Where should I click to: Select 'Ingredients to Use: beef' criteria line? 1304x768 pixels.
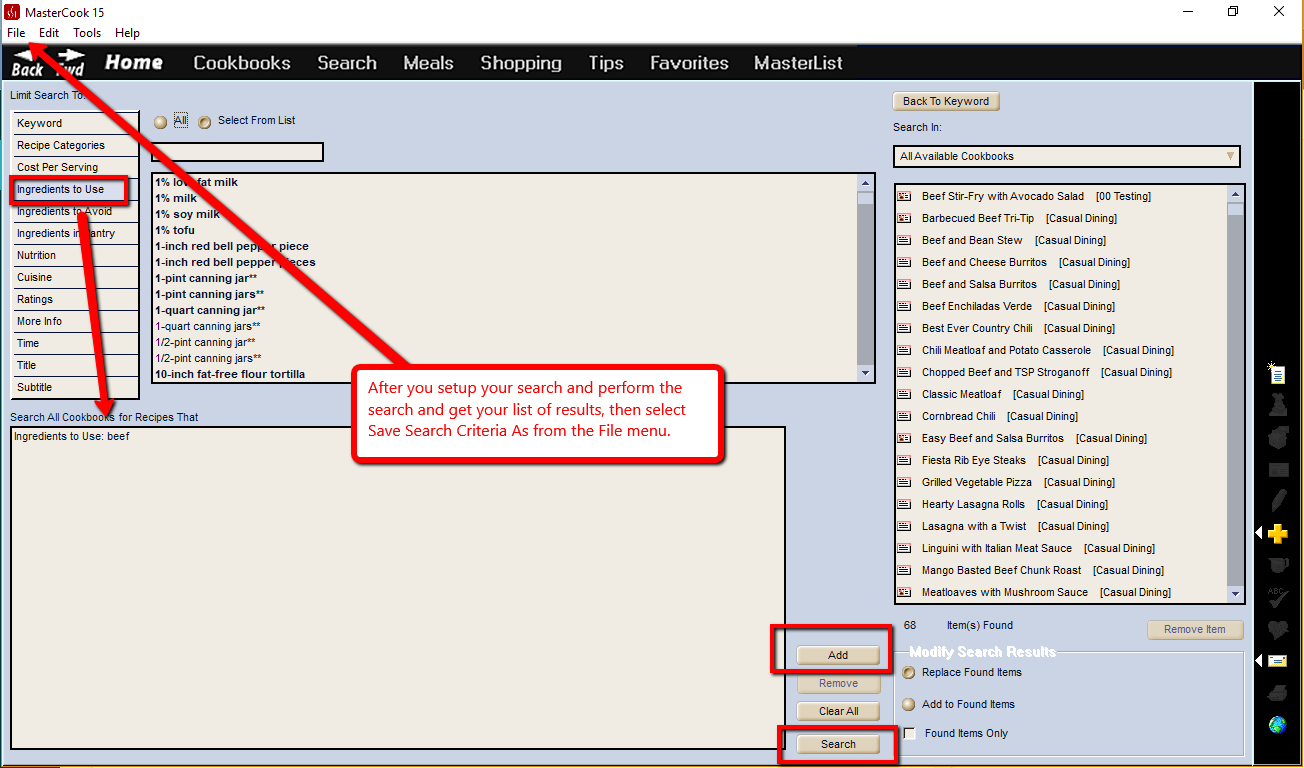tap(72, 437)
